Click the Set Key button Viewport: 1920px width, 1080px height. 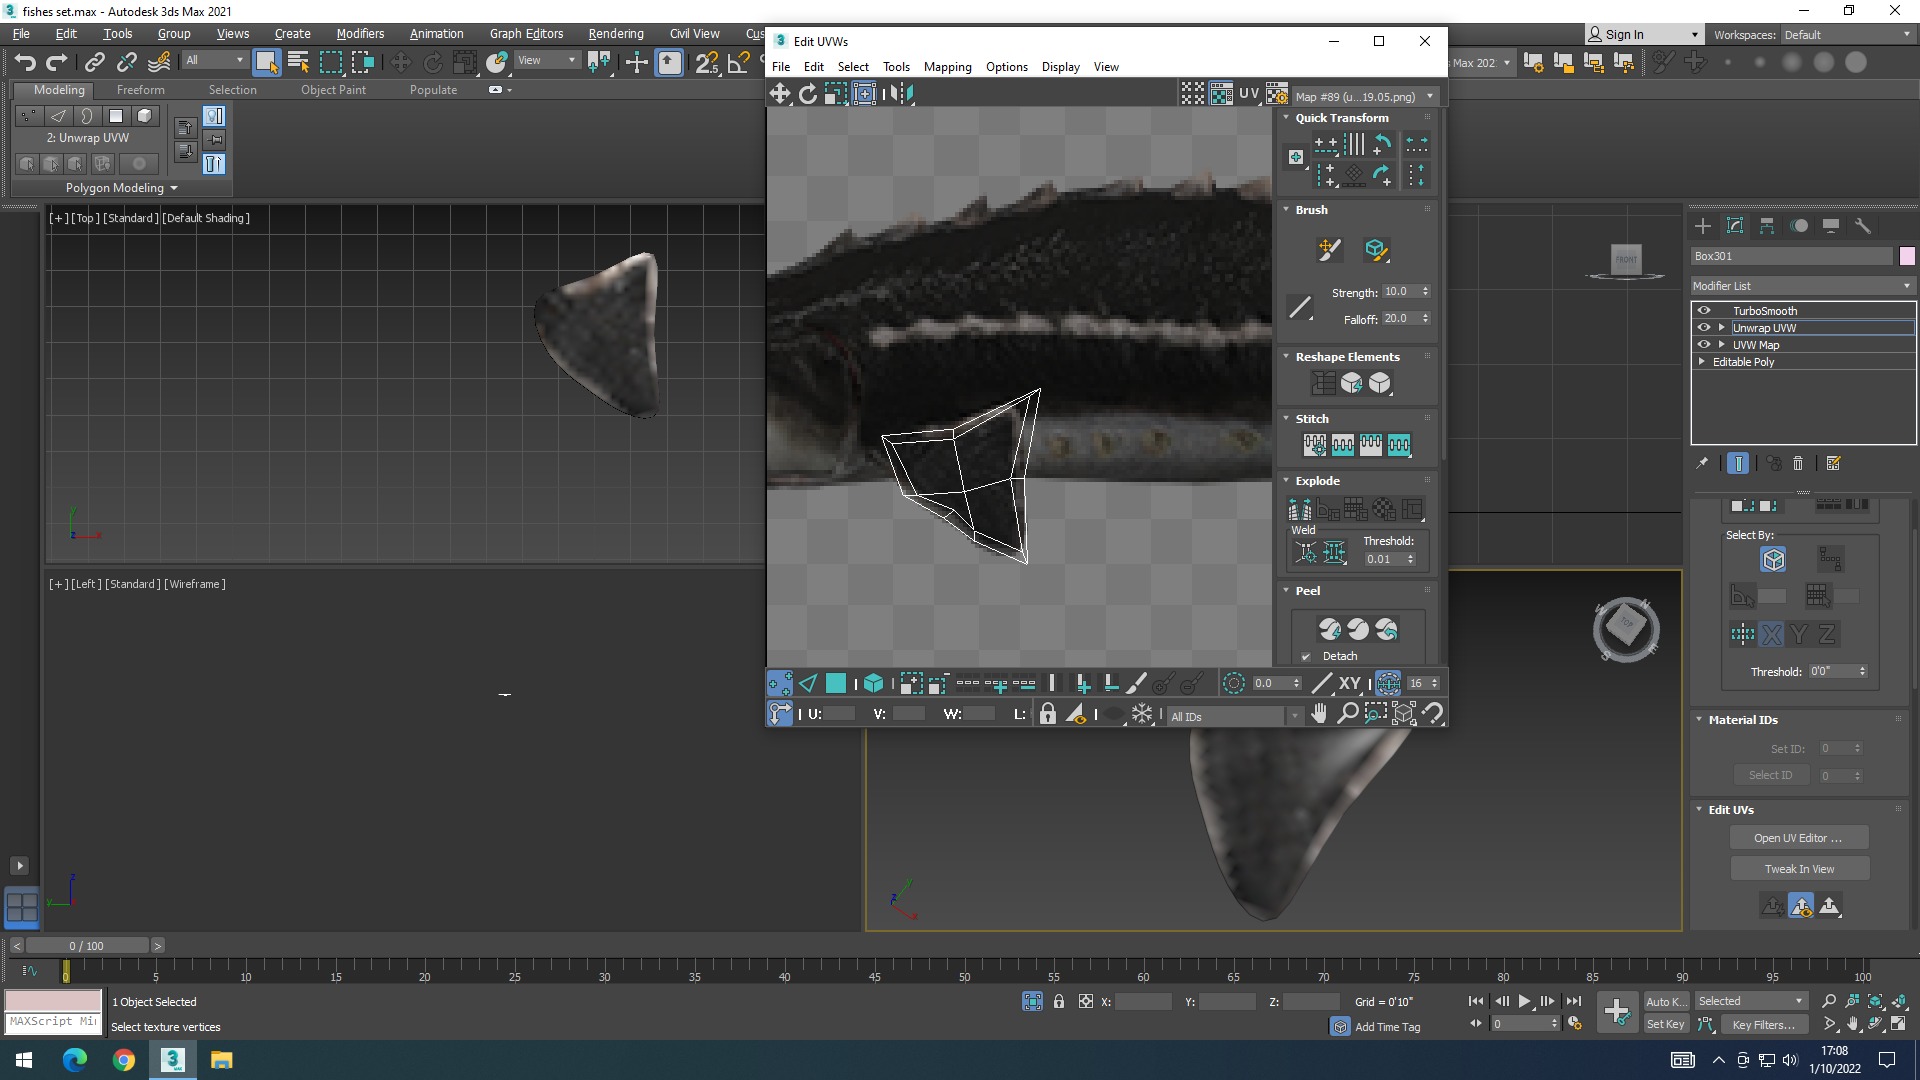tap(1665, 1024)
